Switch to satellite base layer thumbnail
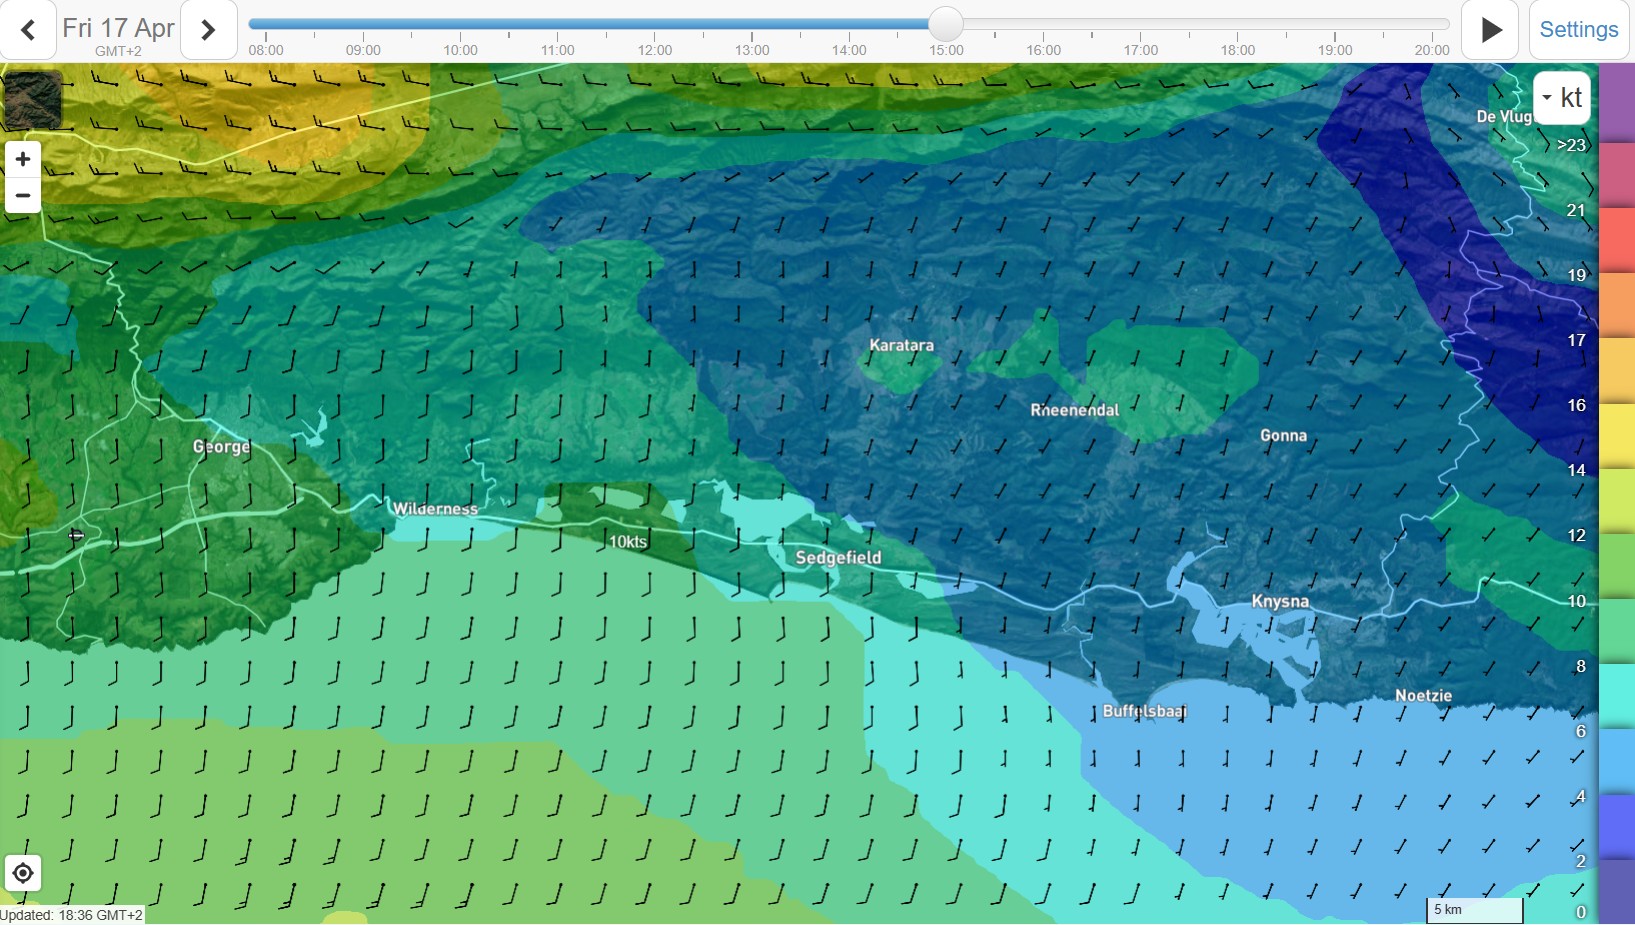Viewport: 1635px width, 925px height. coord(33,99)
